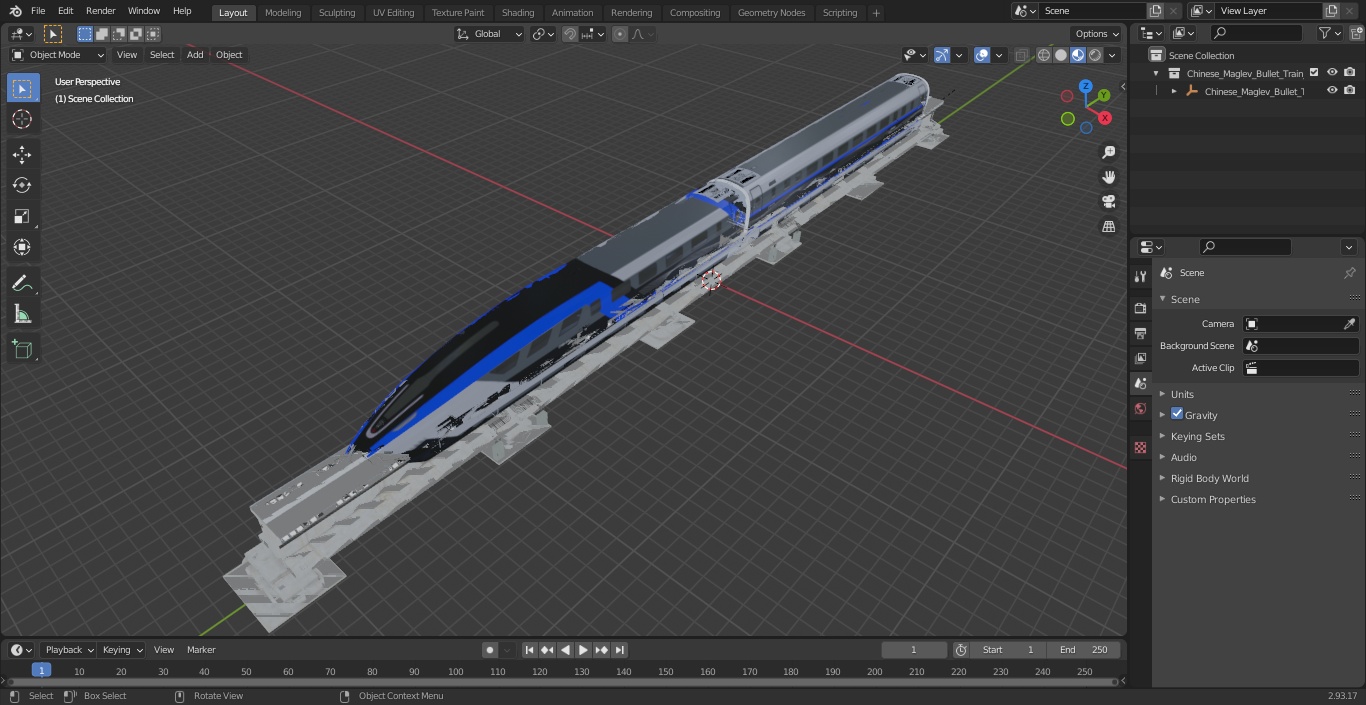Toggle show gizmo button

tap(942, 55)
